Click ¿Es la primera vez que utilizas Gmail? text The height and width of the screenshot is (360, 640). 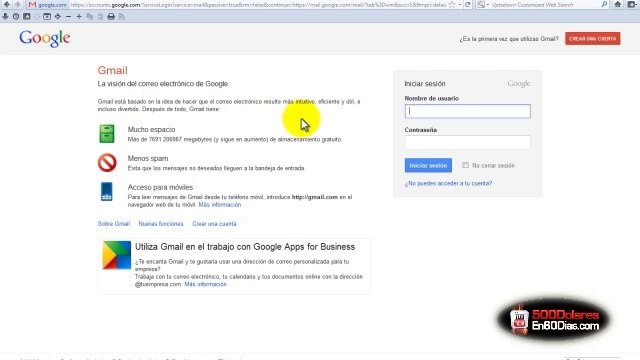point(509,39)
